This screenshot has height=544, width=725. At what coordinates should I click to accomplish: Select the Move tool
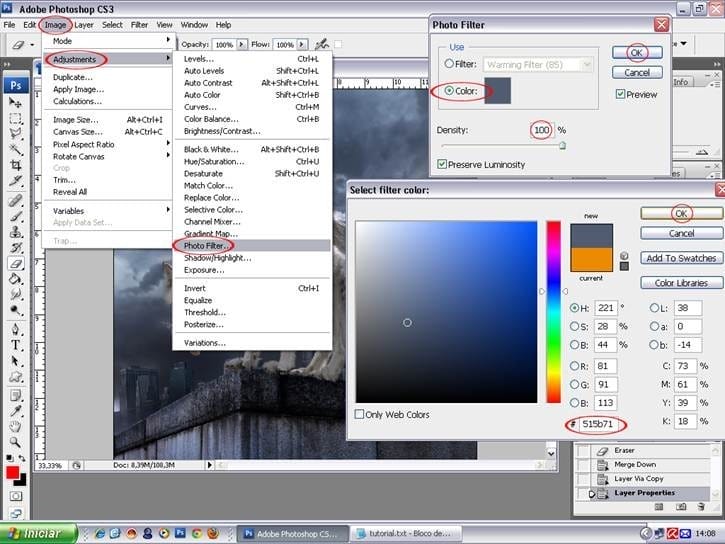pyautogui.click(x=15, y=102)
